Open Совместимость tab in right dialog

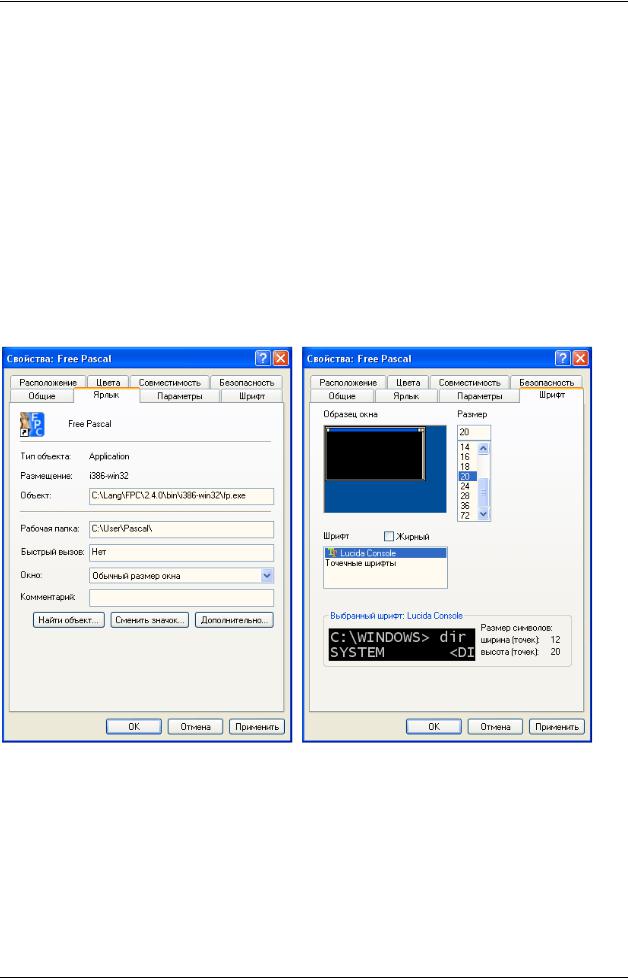[469, 382]
